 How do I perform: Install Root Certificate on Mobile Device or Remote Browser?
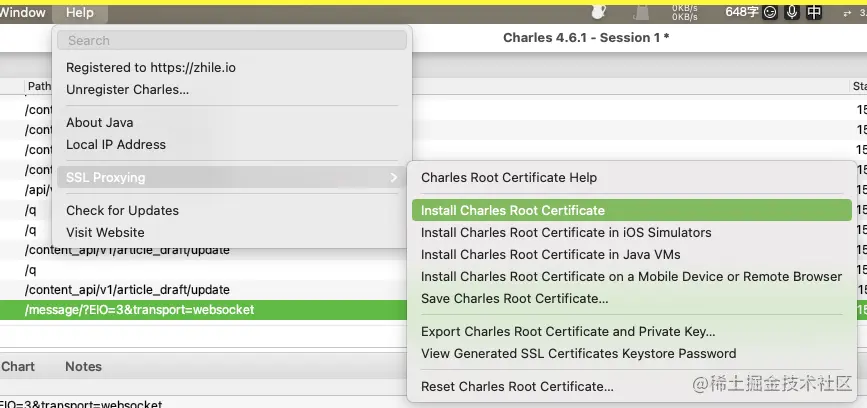[x=631, y=276]
